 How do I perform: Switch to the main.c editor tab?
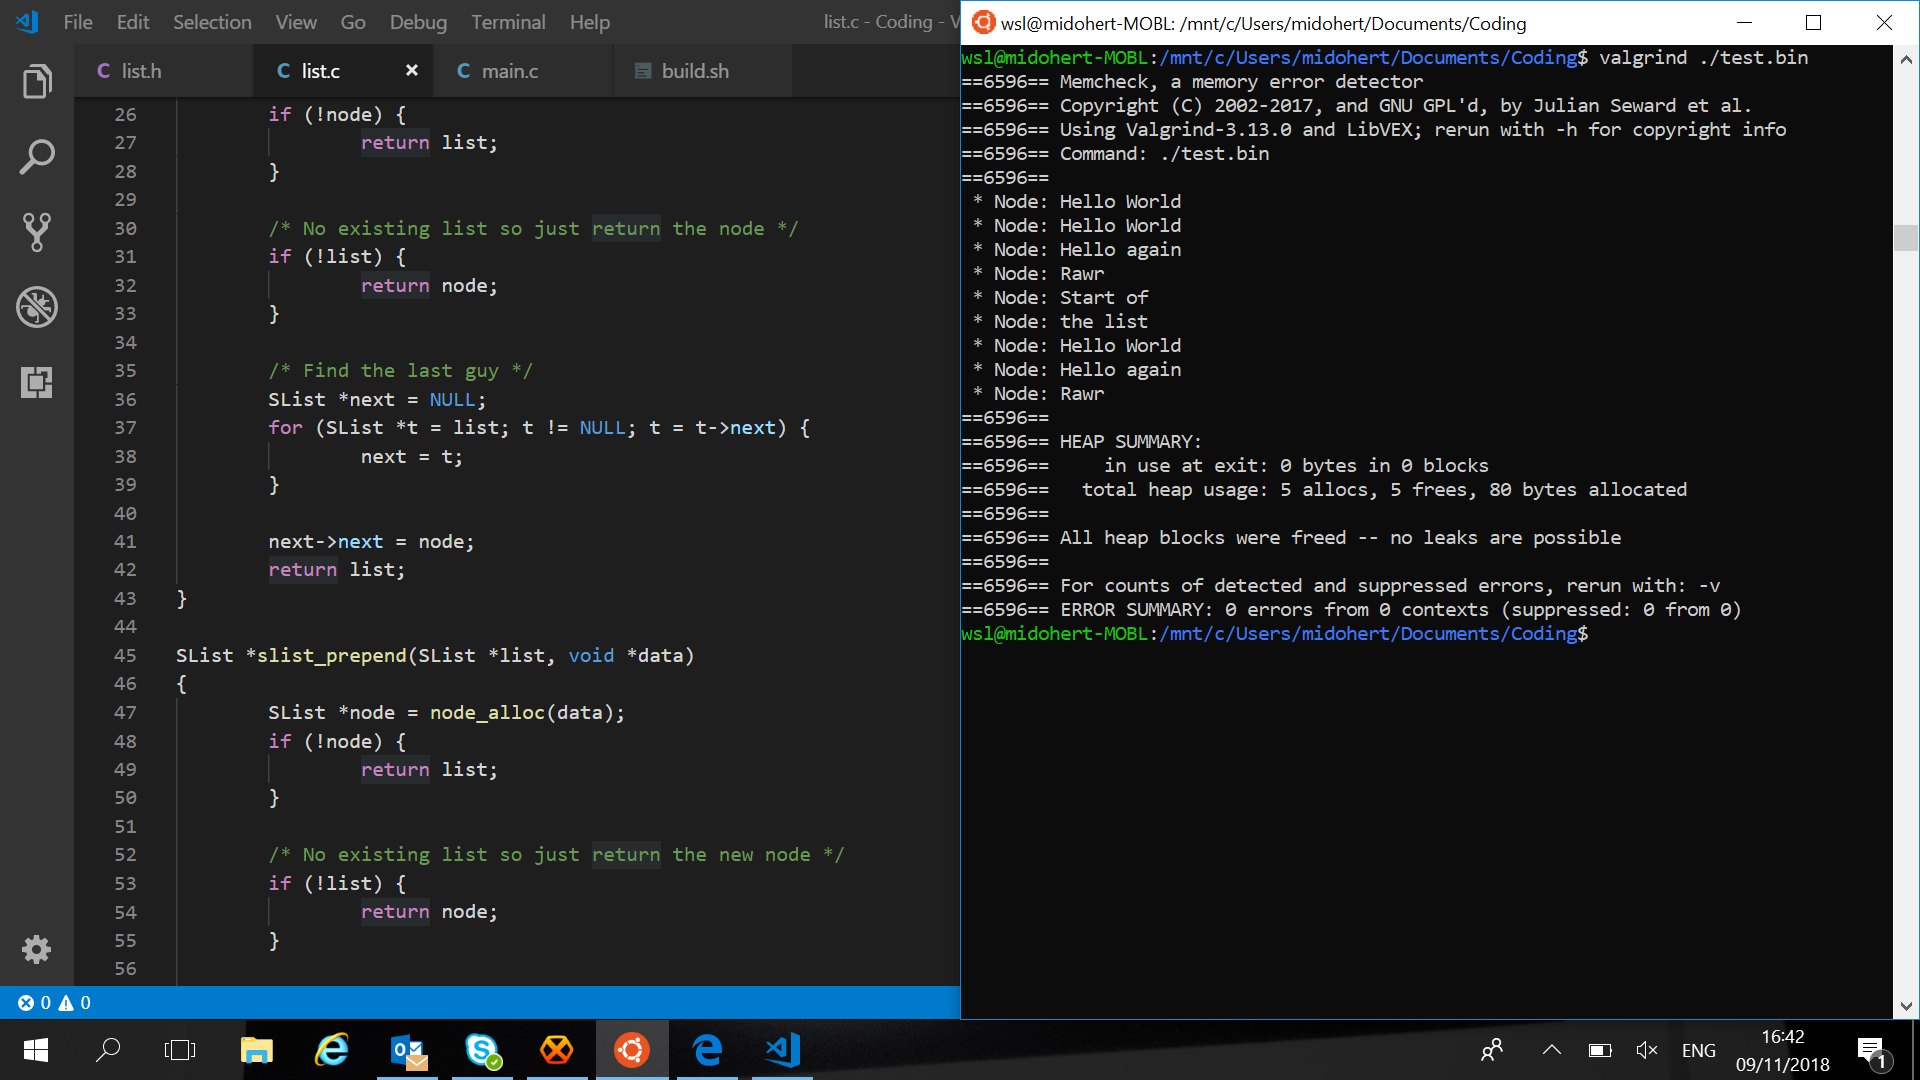coord(523,70)
